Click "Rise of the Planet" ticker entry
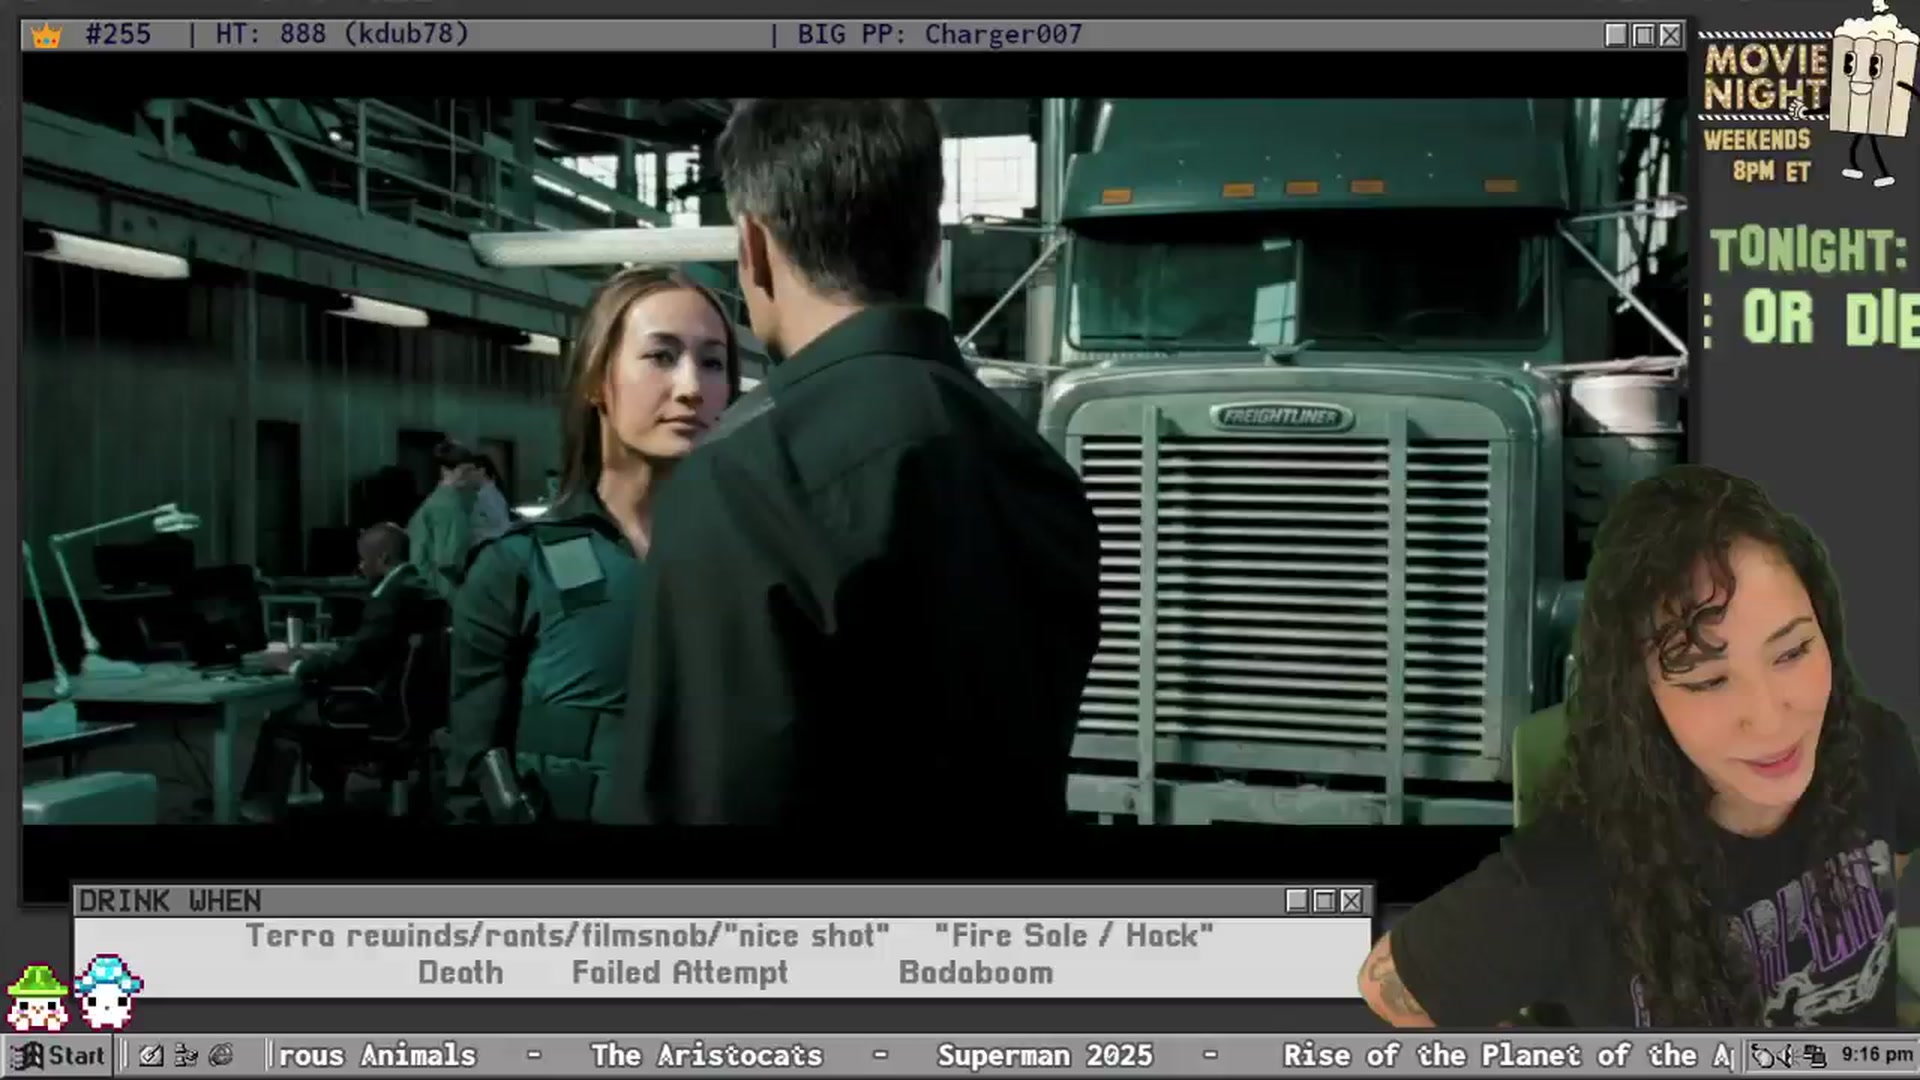Viewport: 1920px width, 1080px height. point(1509,1055)
